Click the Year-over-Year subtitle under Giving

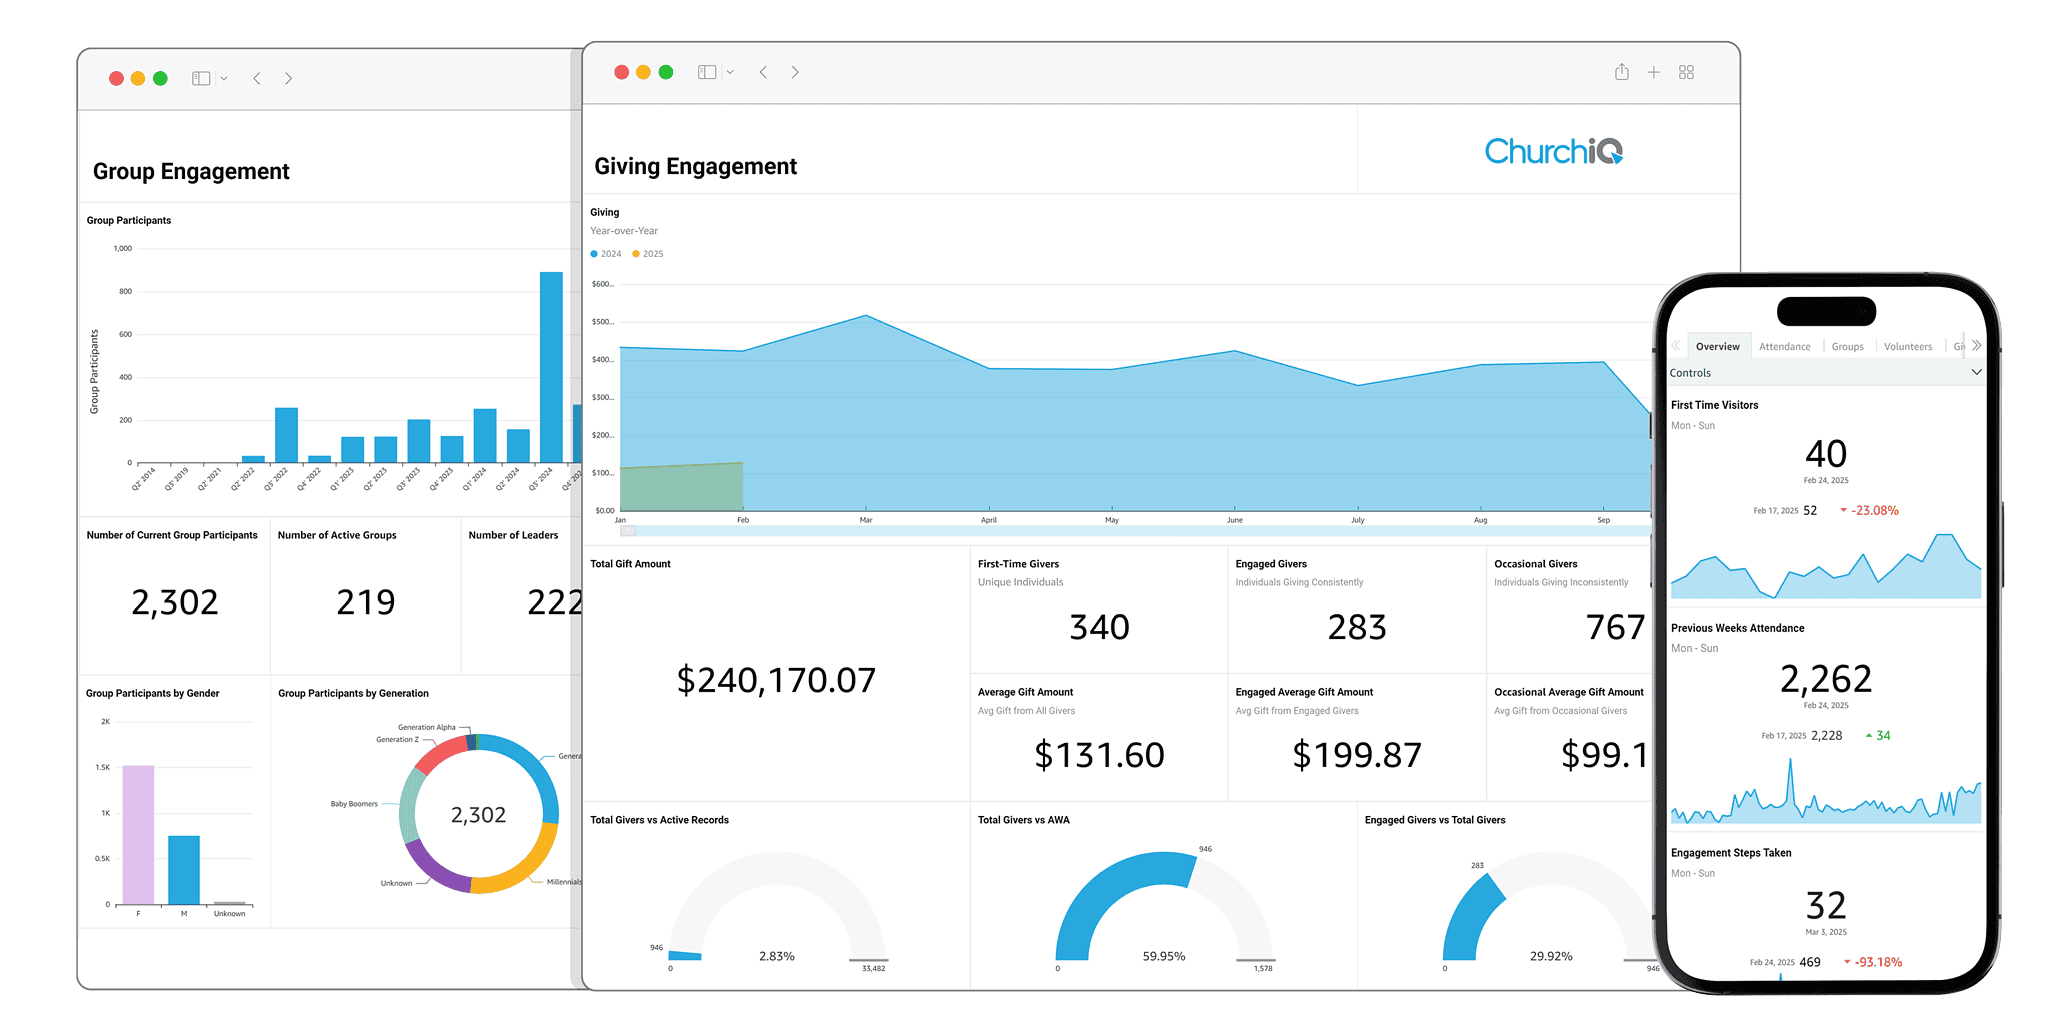[624, 231]
